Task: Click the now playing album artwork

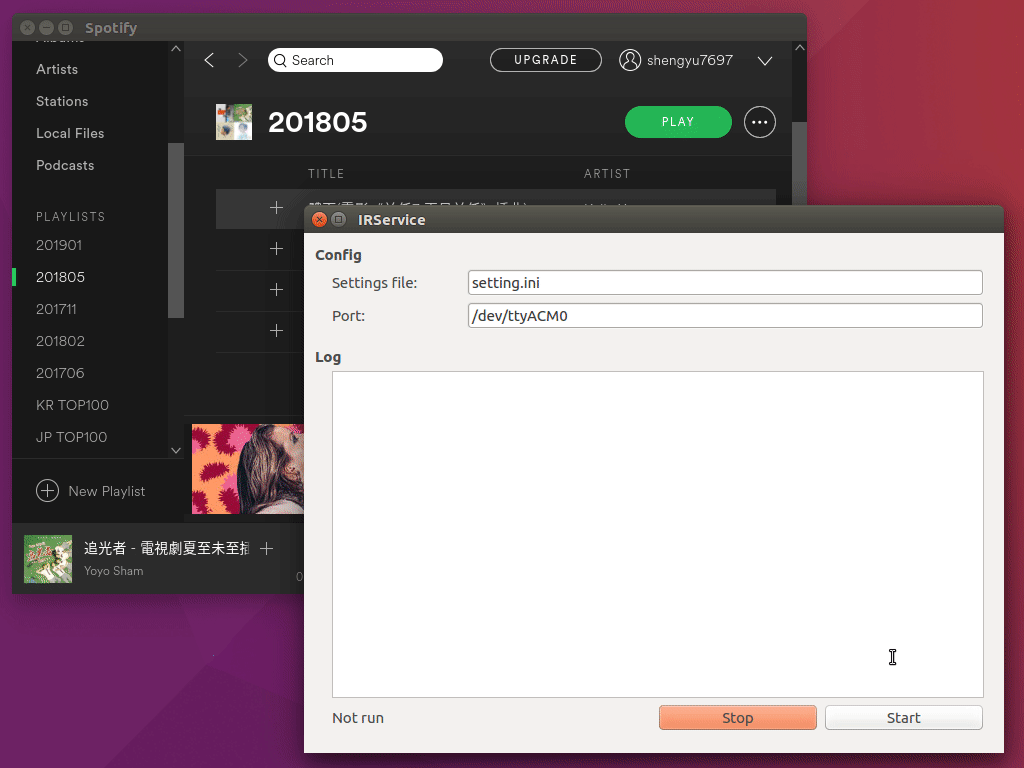Action: click(x=48, y=559)
